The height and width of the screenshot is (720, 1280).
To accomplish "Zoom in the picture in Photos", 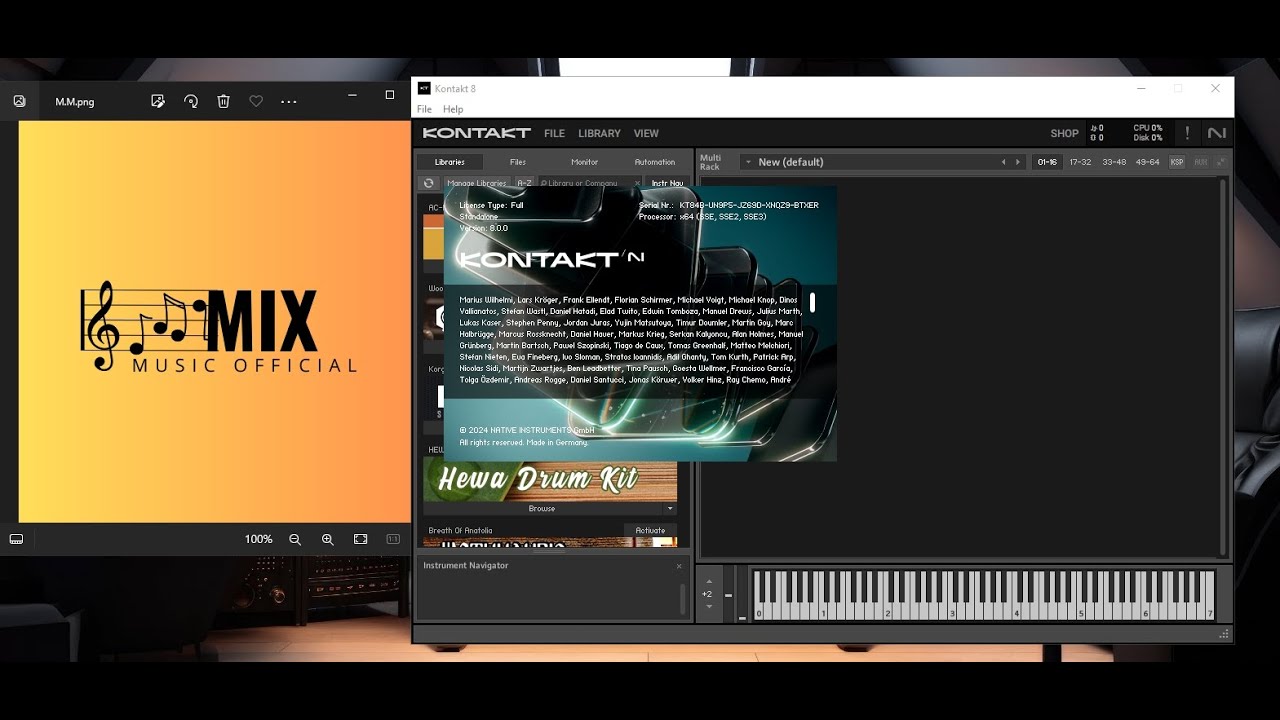I will click(x=328, y=539).
